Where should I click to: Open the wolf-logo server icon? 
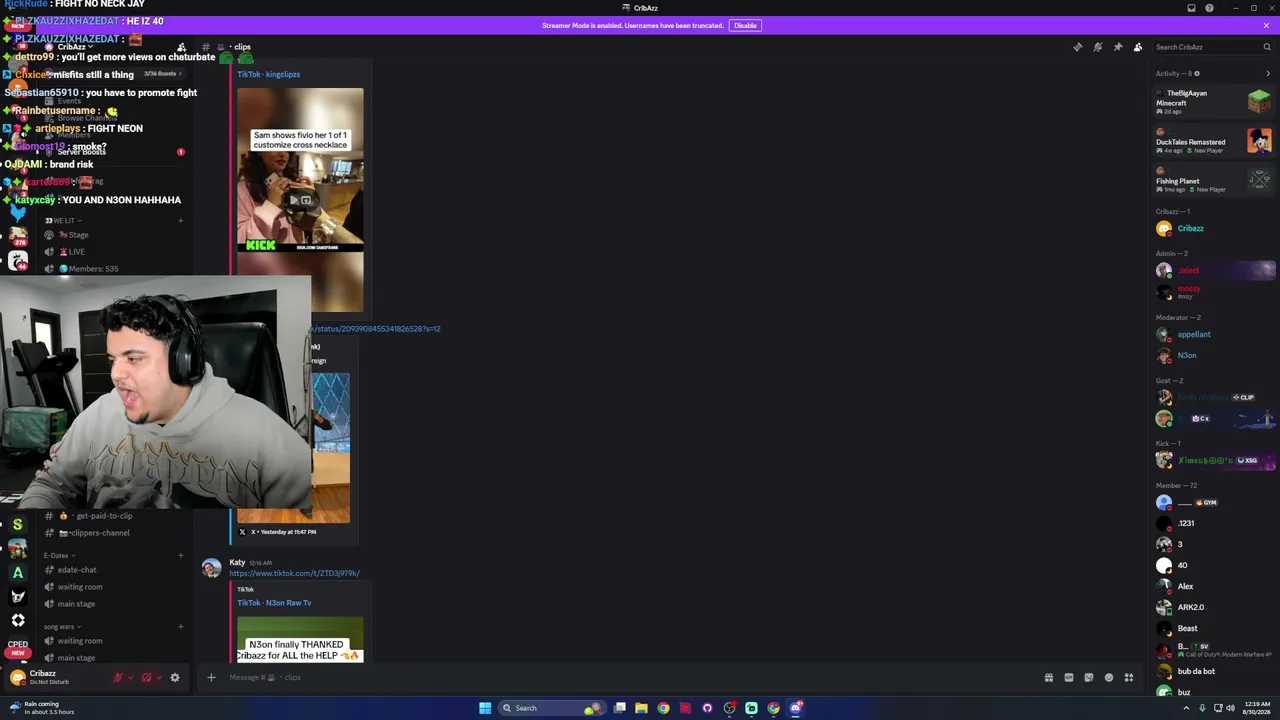click(17, 597)
